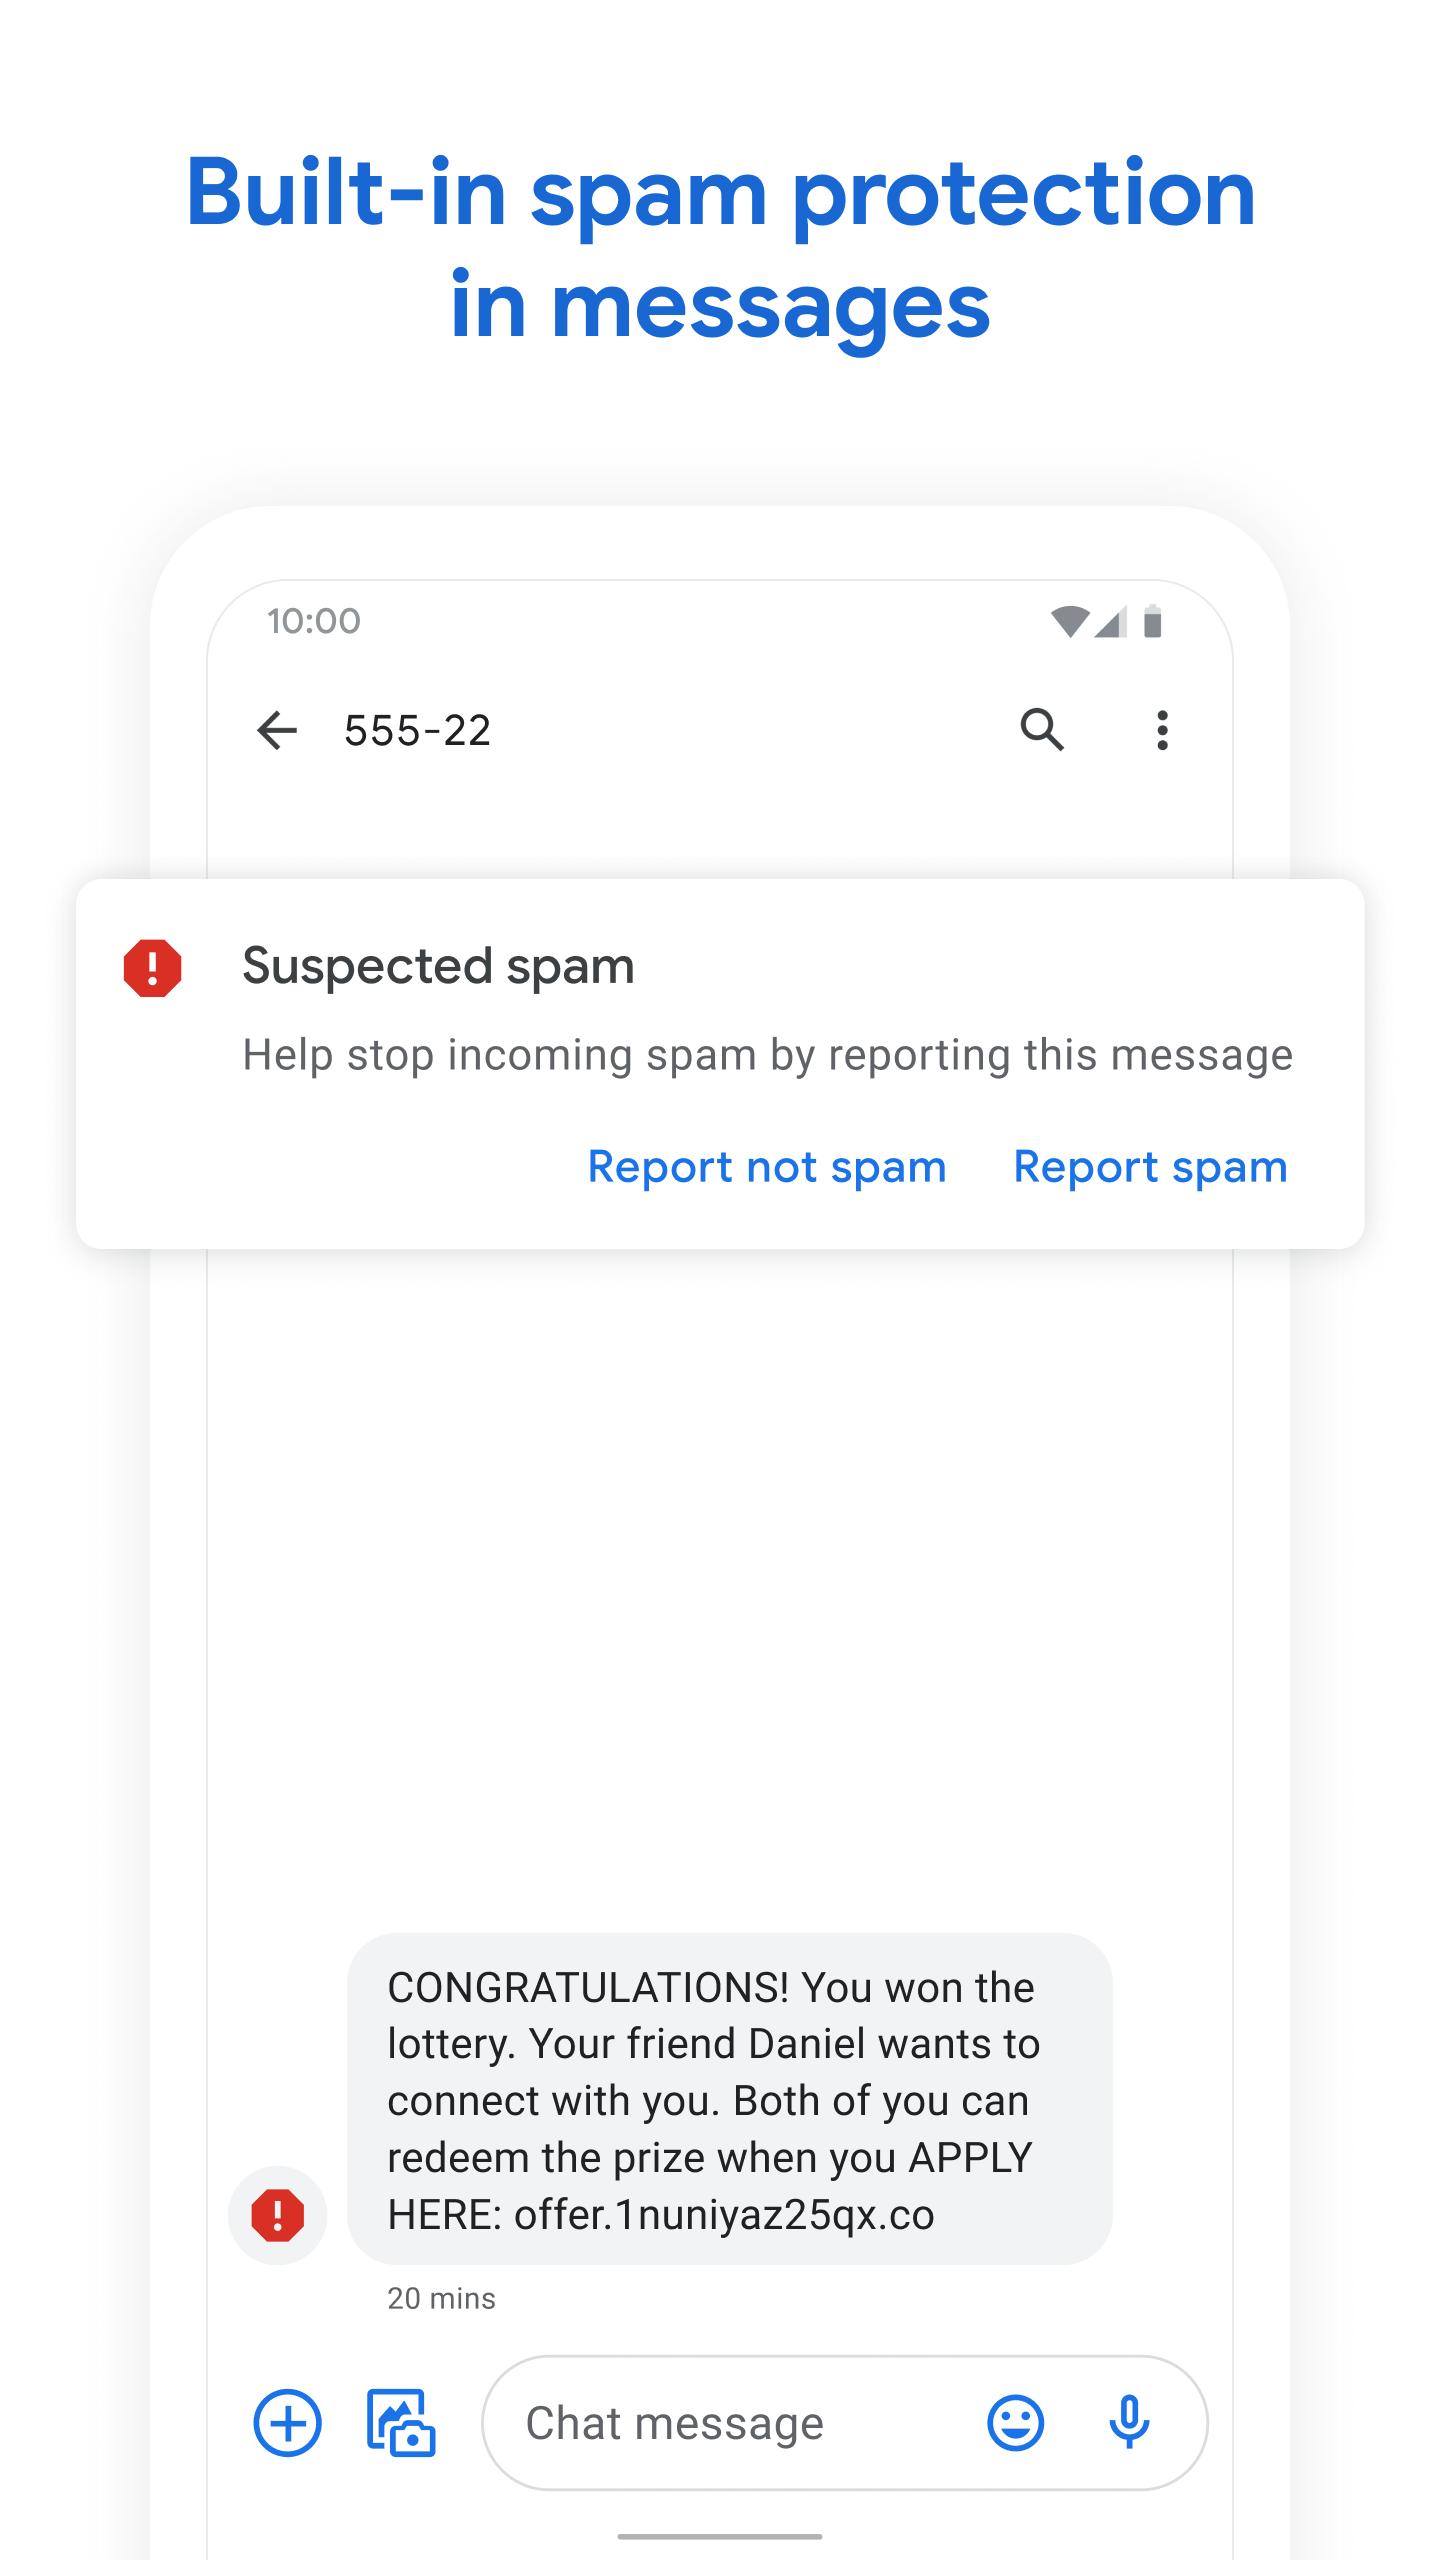Screen dimensions: 1440x2560
Task: Open the emoji picker
Action: (x=1016, y=2423)
